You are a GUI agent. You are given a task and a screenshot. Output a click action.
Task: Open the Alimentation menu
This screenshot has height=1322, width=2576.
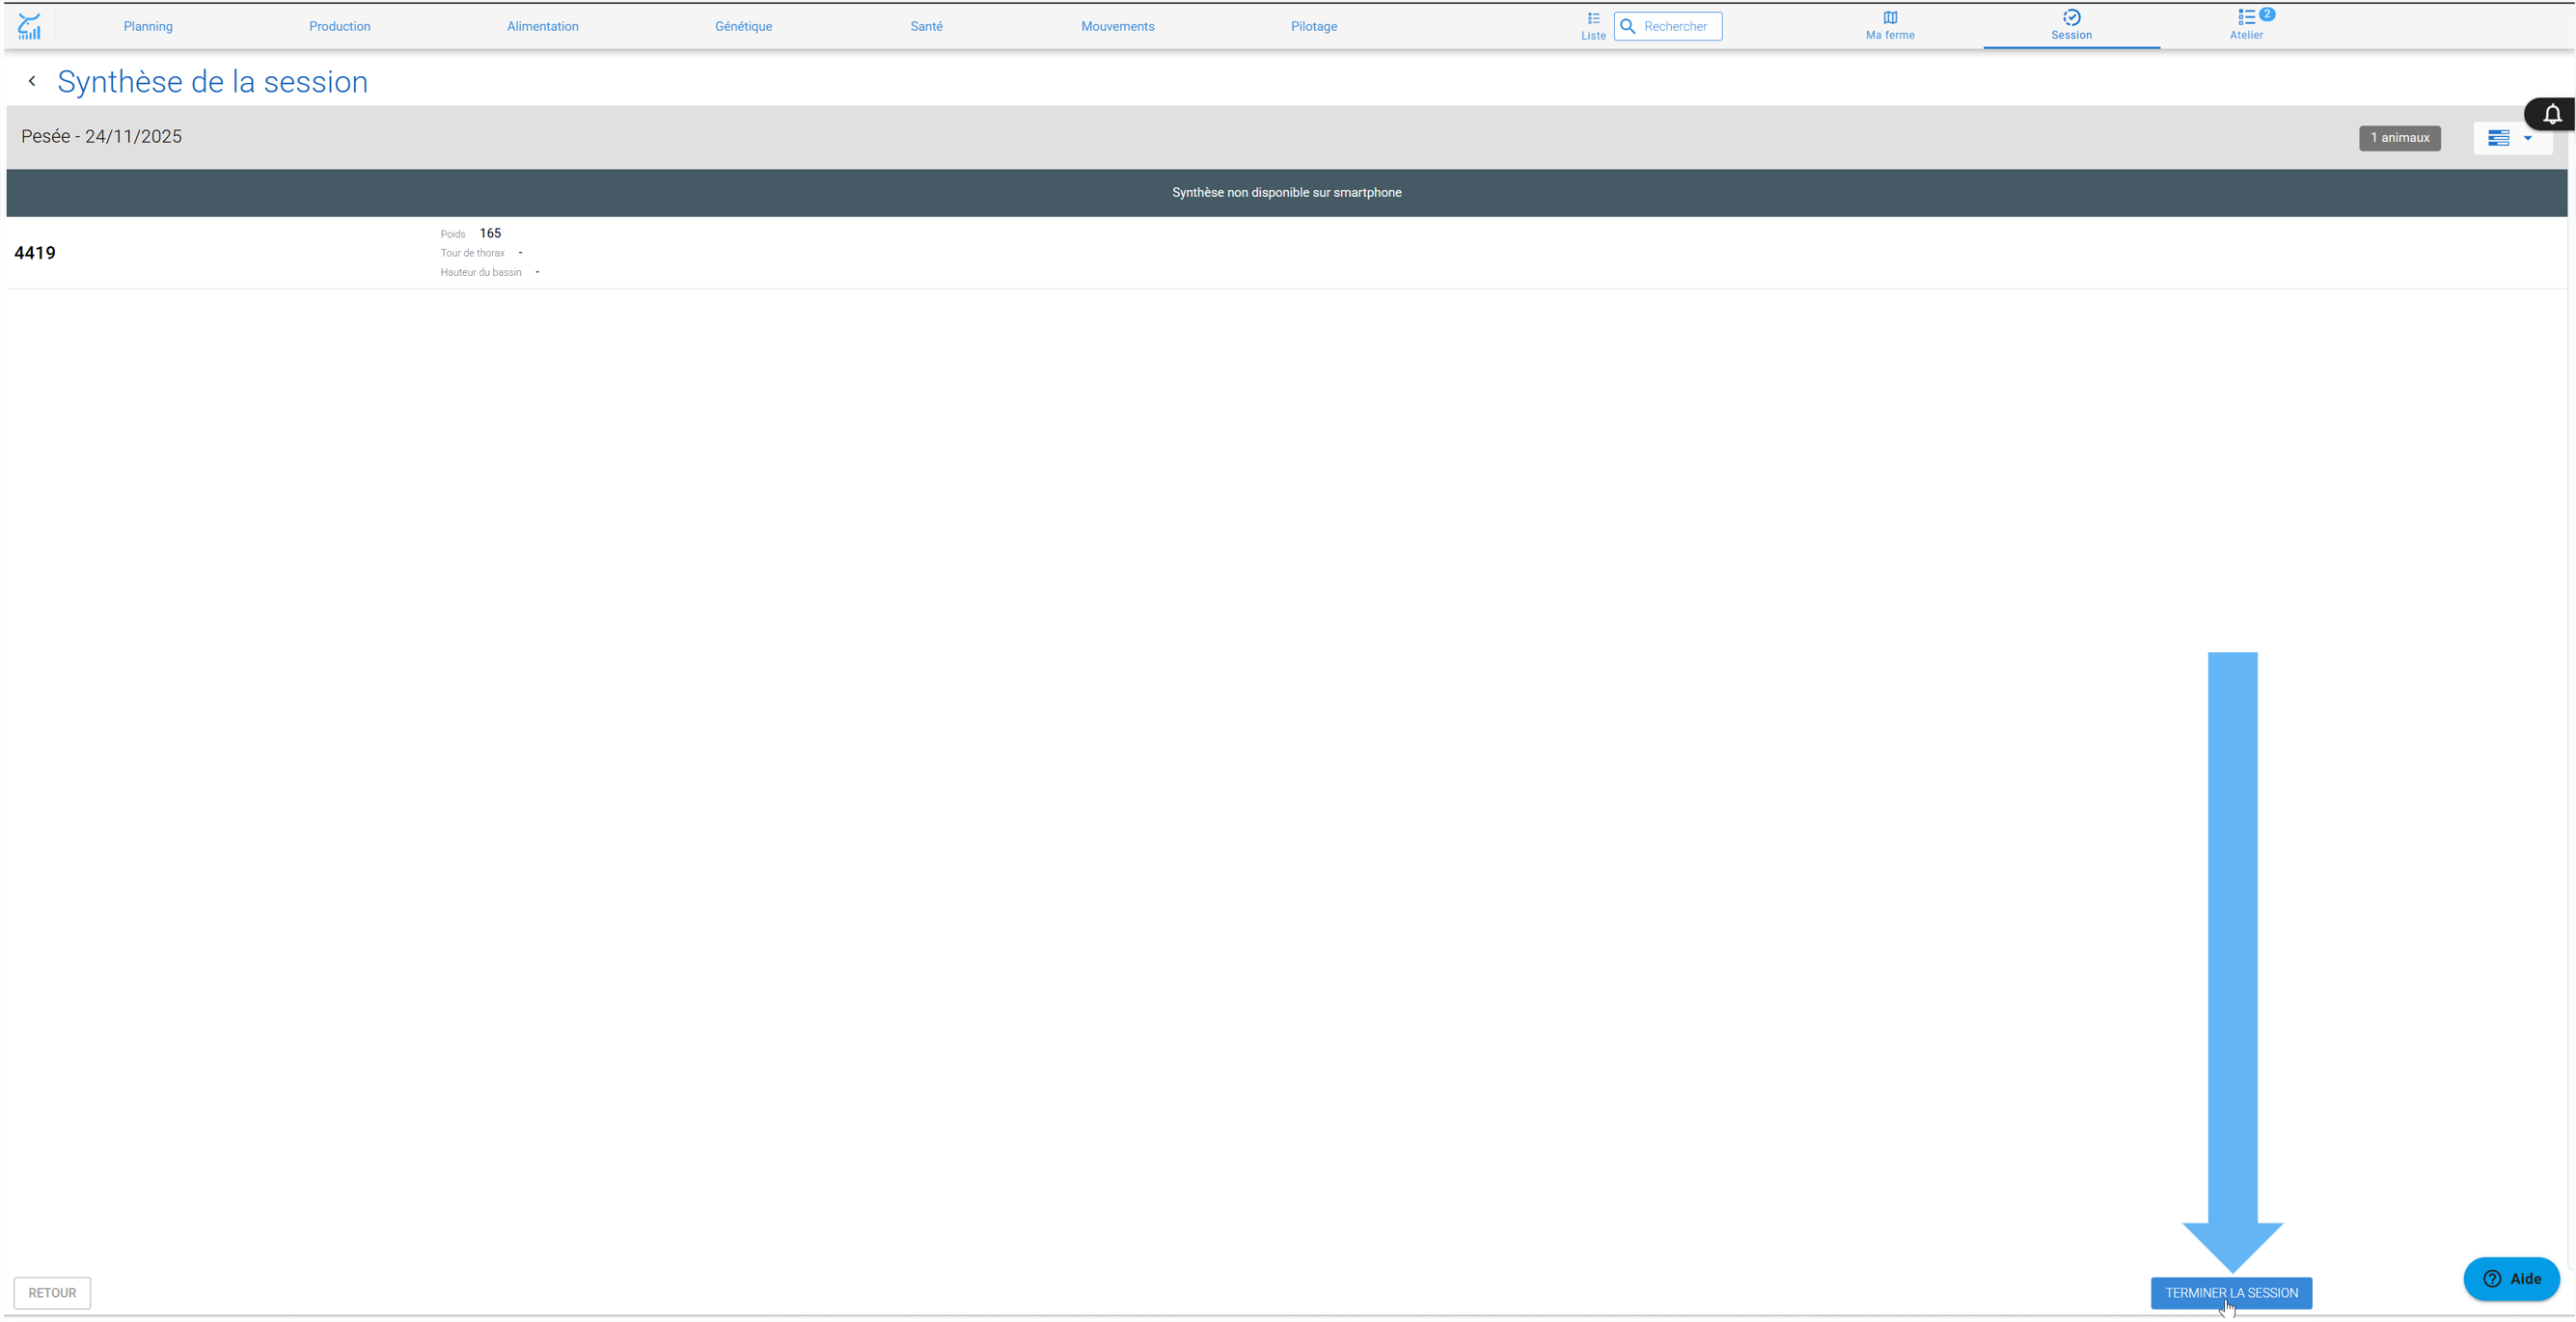(x=542, y=27)
